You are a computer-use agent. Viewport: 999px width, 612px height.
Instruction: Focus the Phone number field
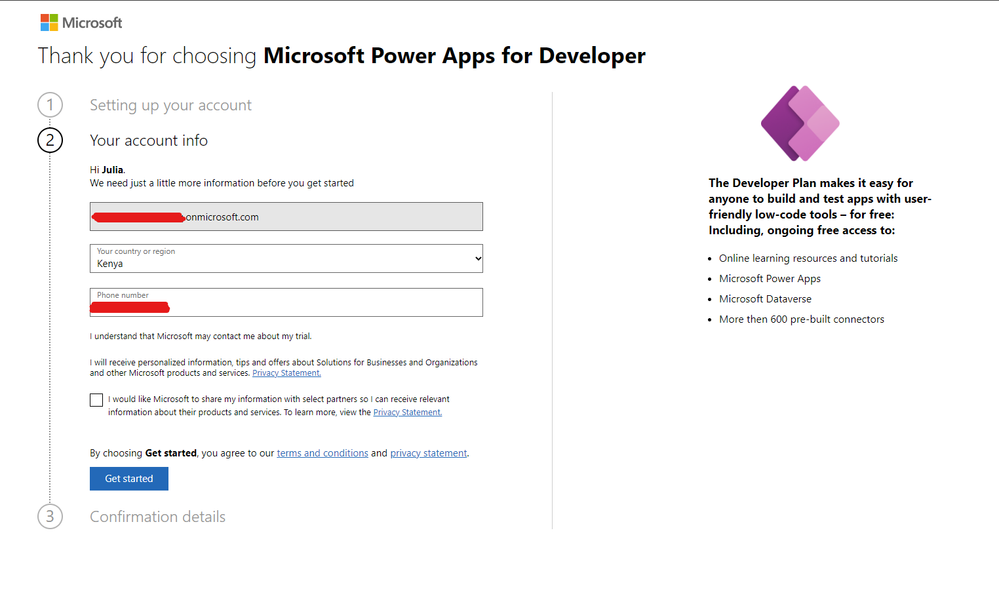286,302
